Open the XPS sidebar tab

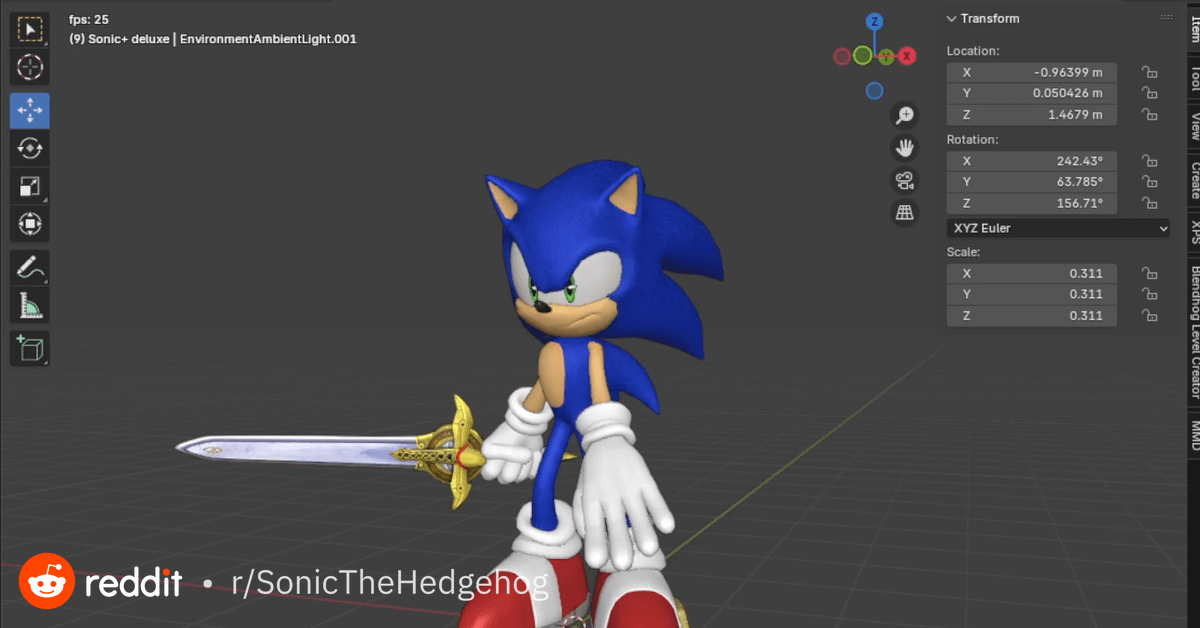tap(1194, 232)
